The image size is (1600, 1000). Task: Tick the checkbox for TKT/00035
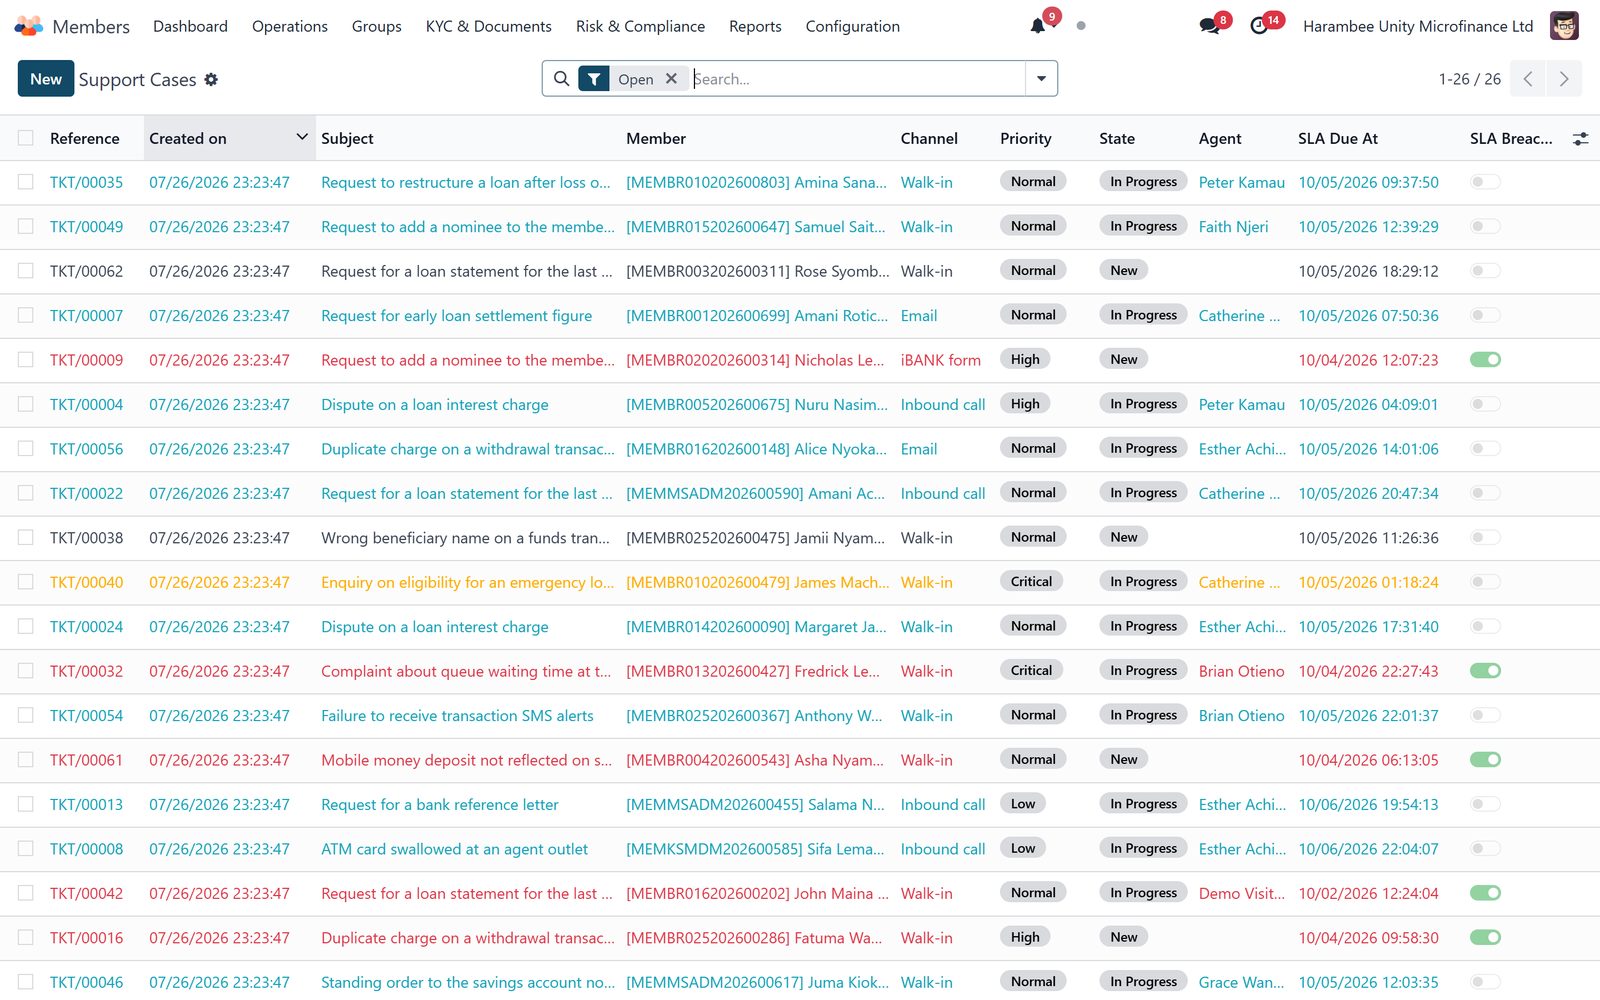point(26,182)
